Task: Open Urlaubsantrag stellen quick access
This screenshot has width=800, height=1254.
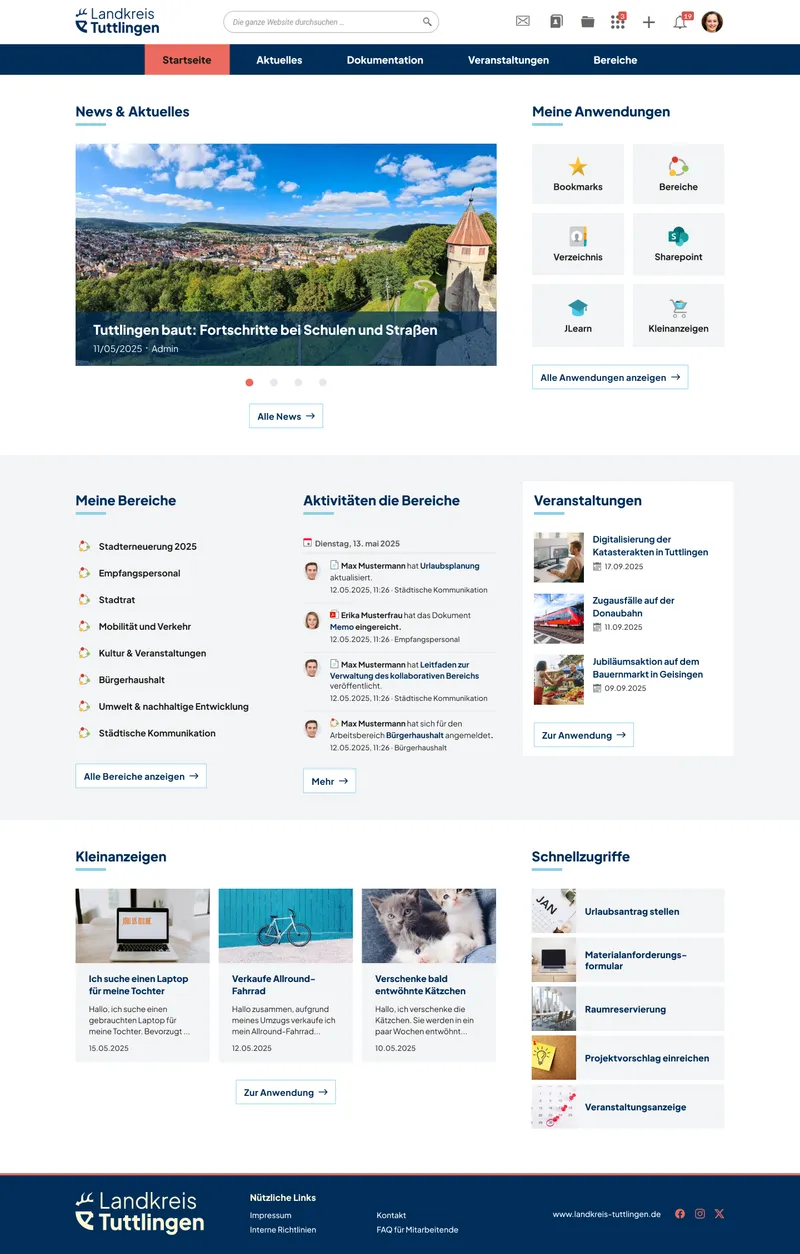Action: (628, 911)
